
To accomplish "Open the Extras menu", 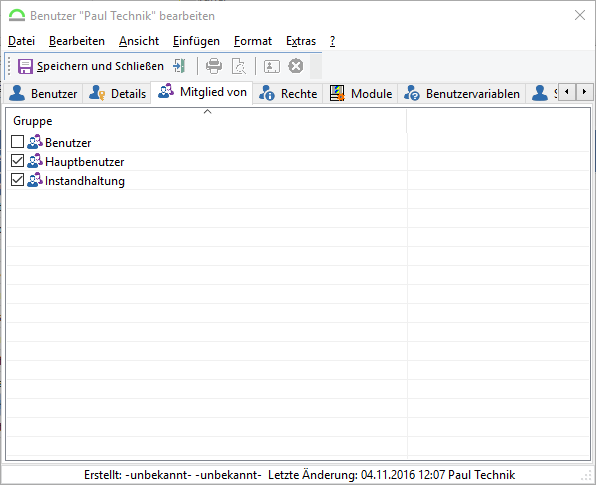I will pos(301,41).
